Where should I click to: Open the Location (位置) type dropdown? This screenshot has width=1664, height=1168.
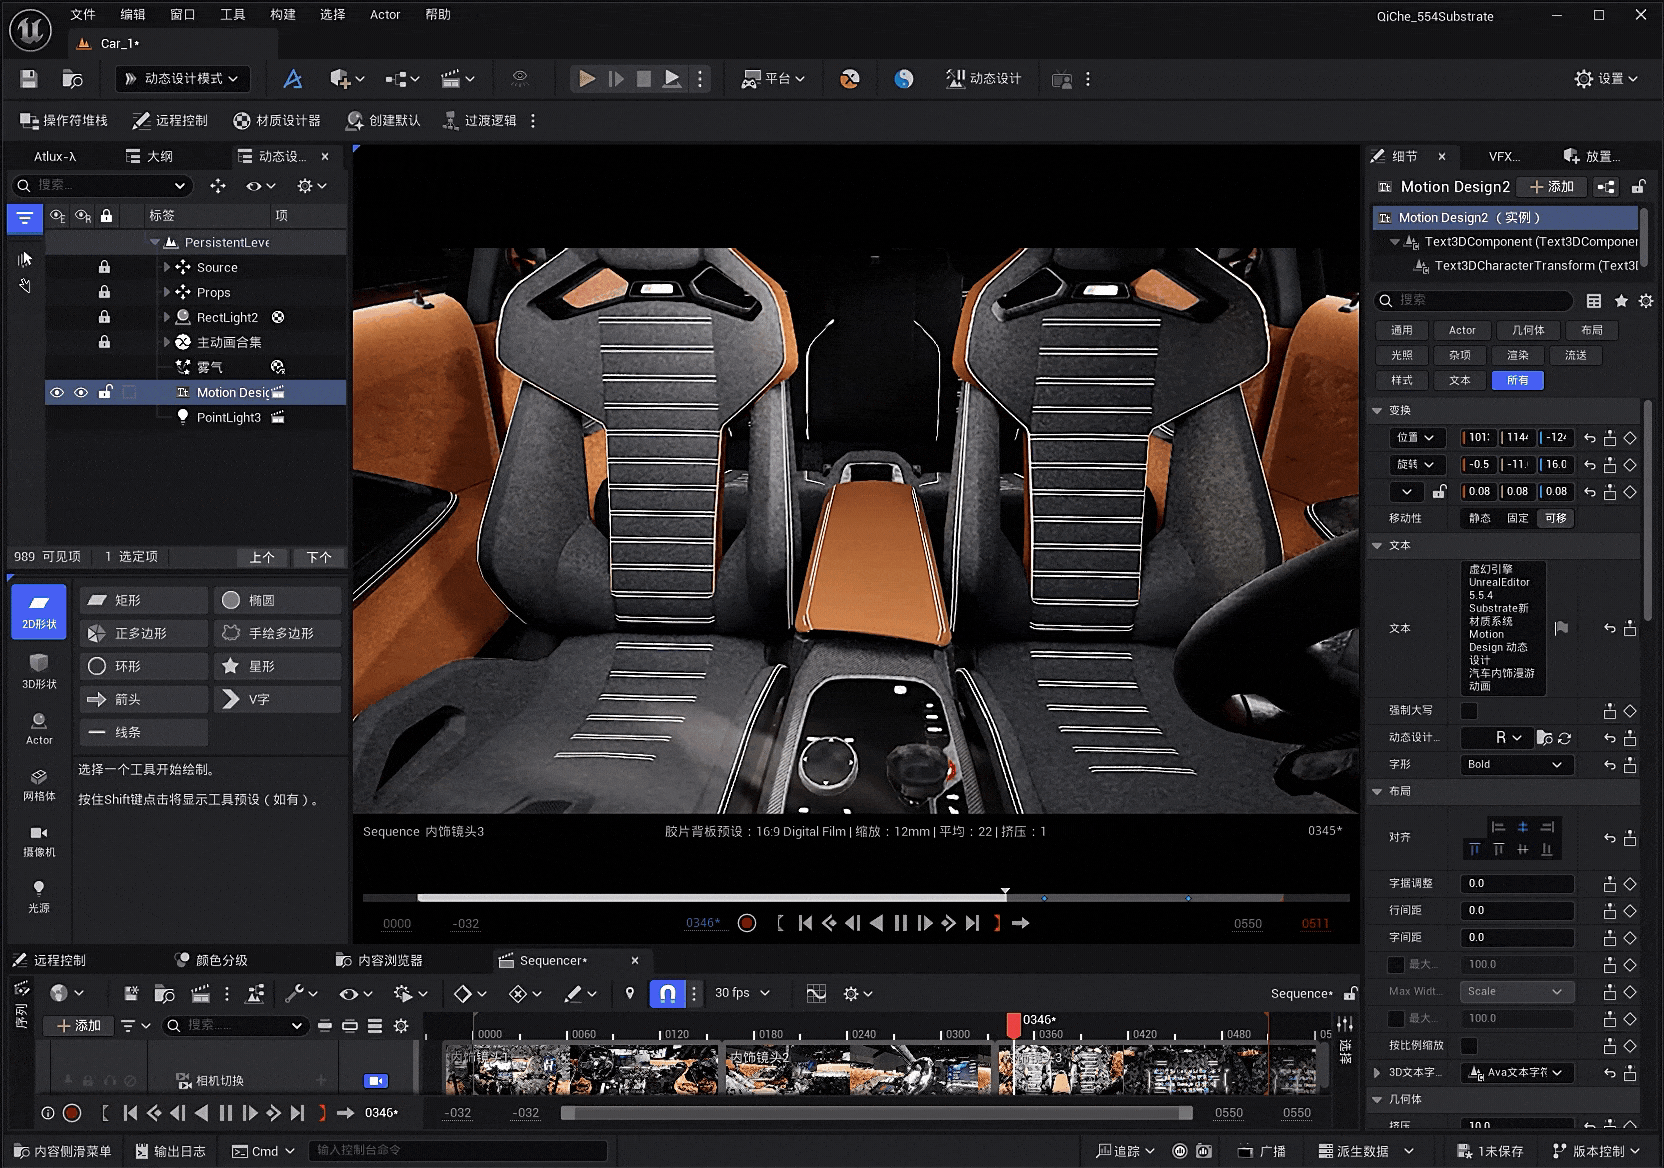(1417, 438)
